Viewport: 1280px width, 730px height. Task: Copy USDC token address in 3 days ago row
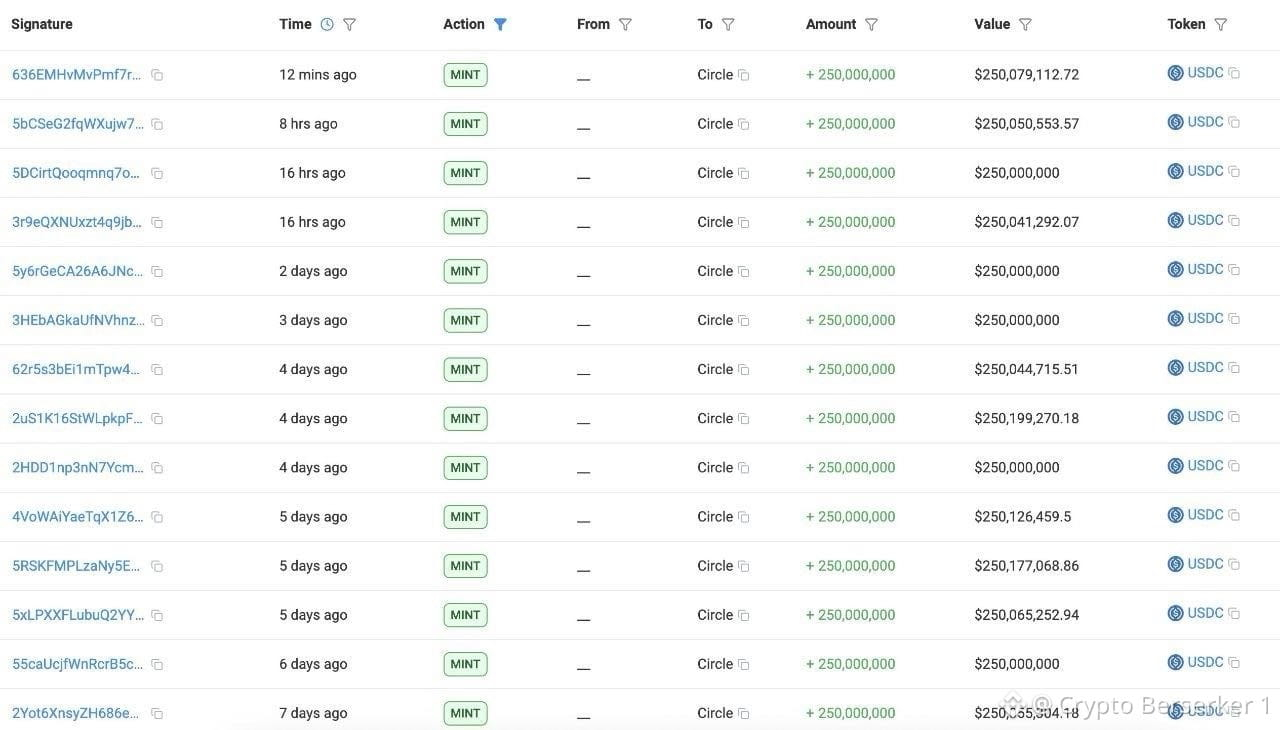[1234, 318]
